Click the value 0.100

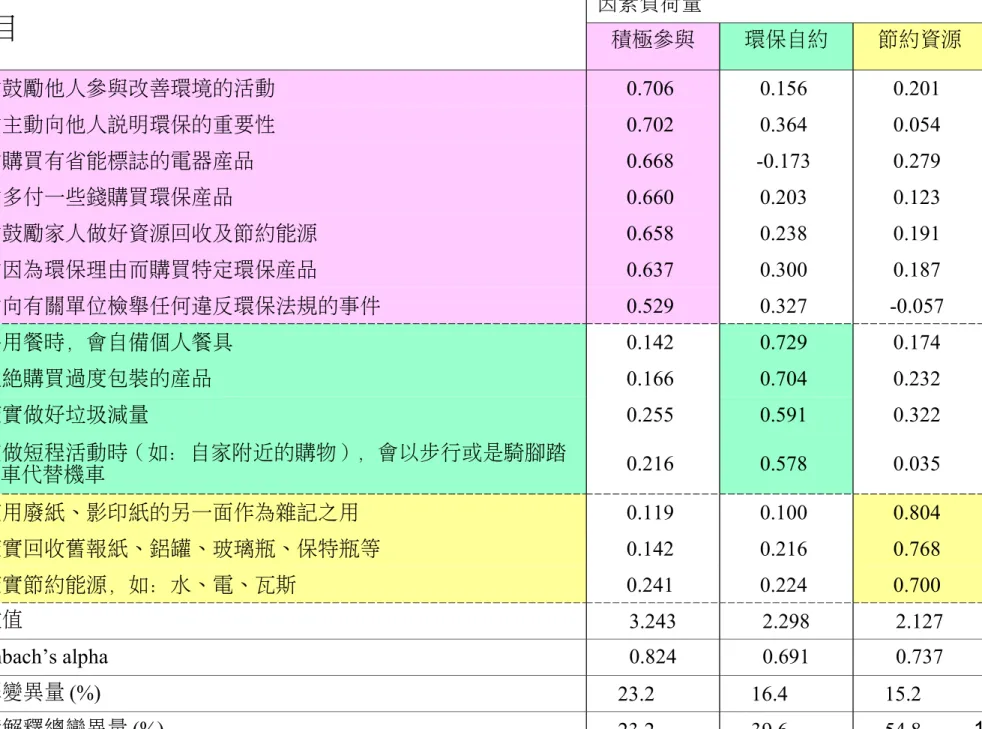[x=783, y=513]
